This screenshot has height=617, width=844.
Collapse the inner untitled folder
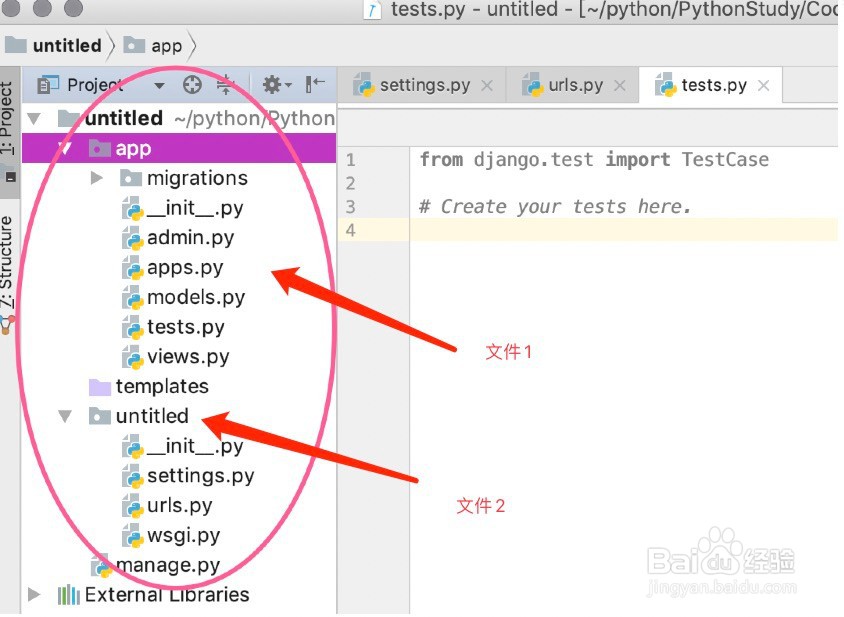pos(65,416)
